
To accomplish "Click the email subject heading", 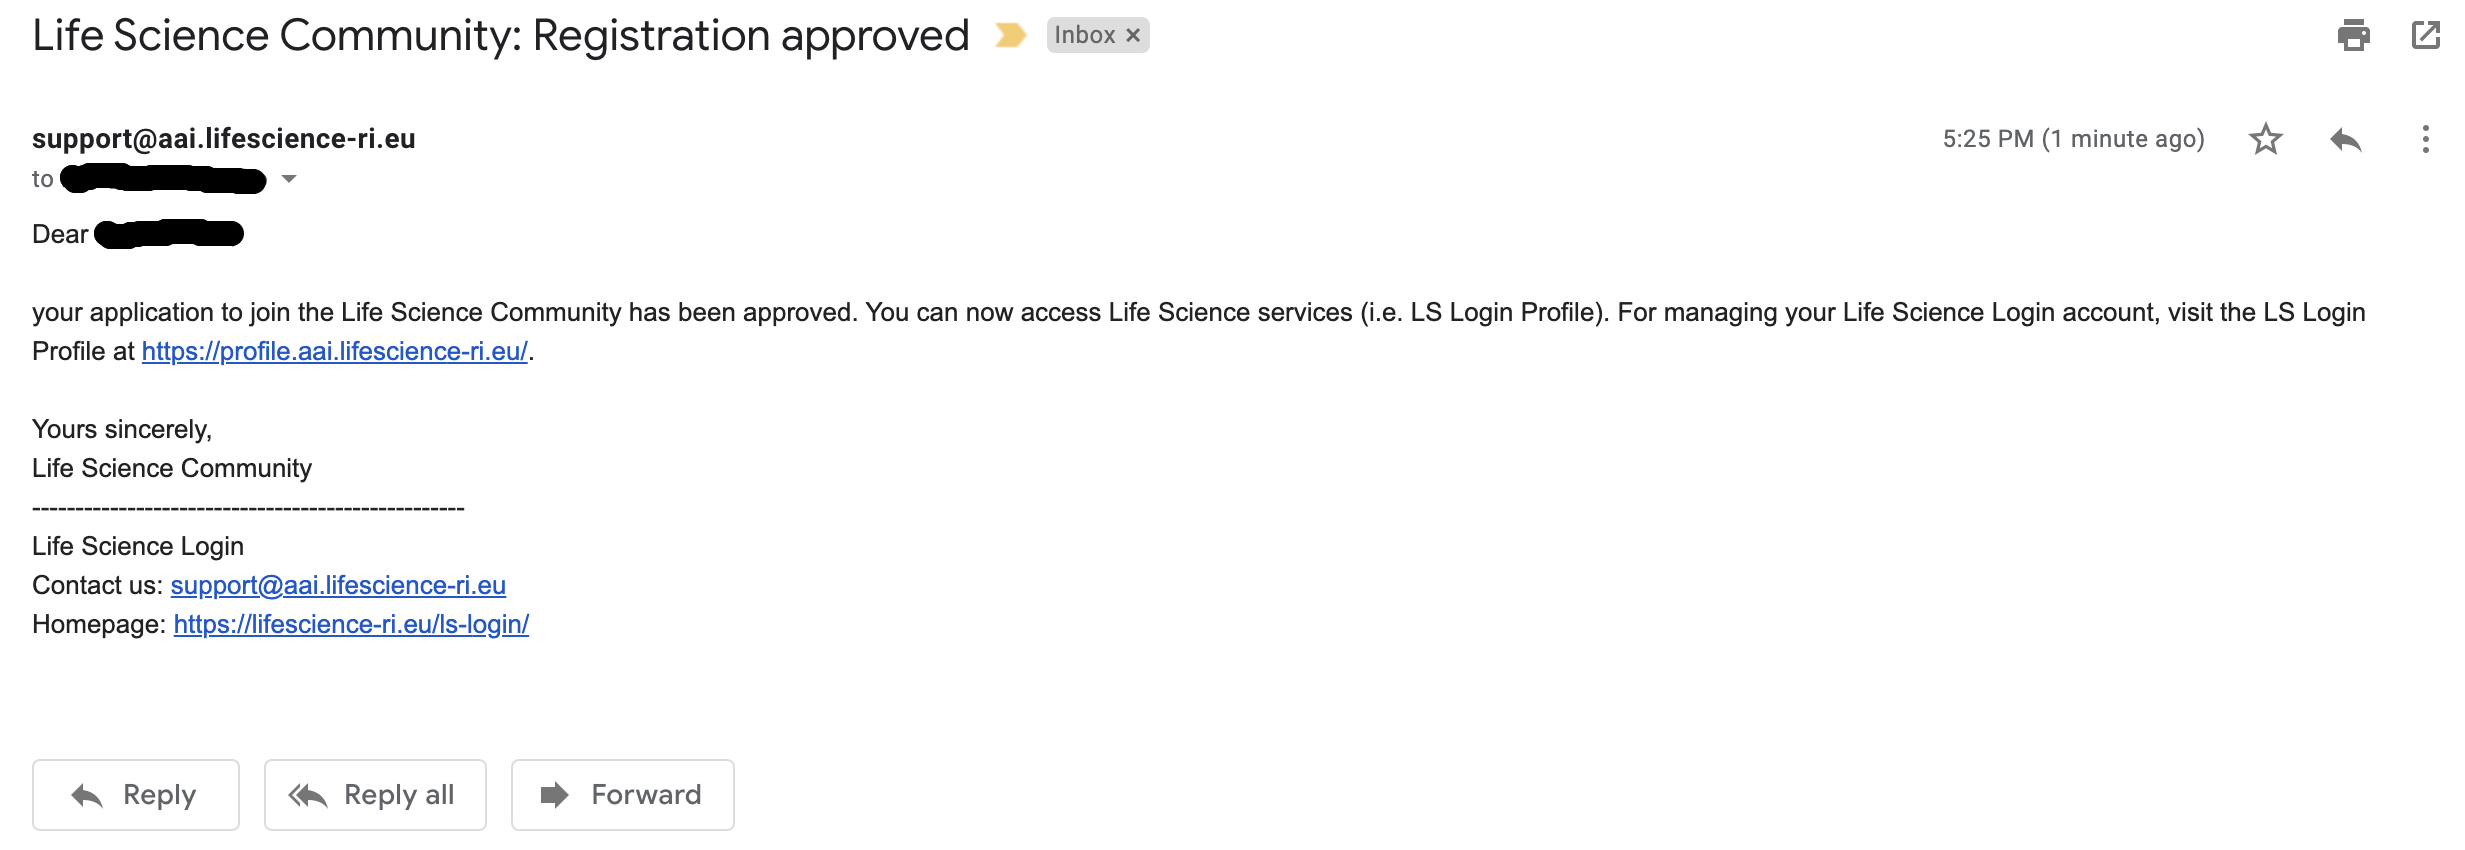I will coord(501,36).
